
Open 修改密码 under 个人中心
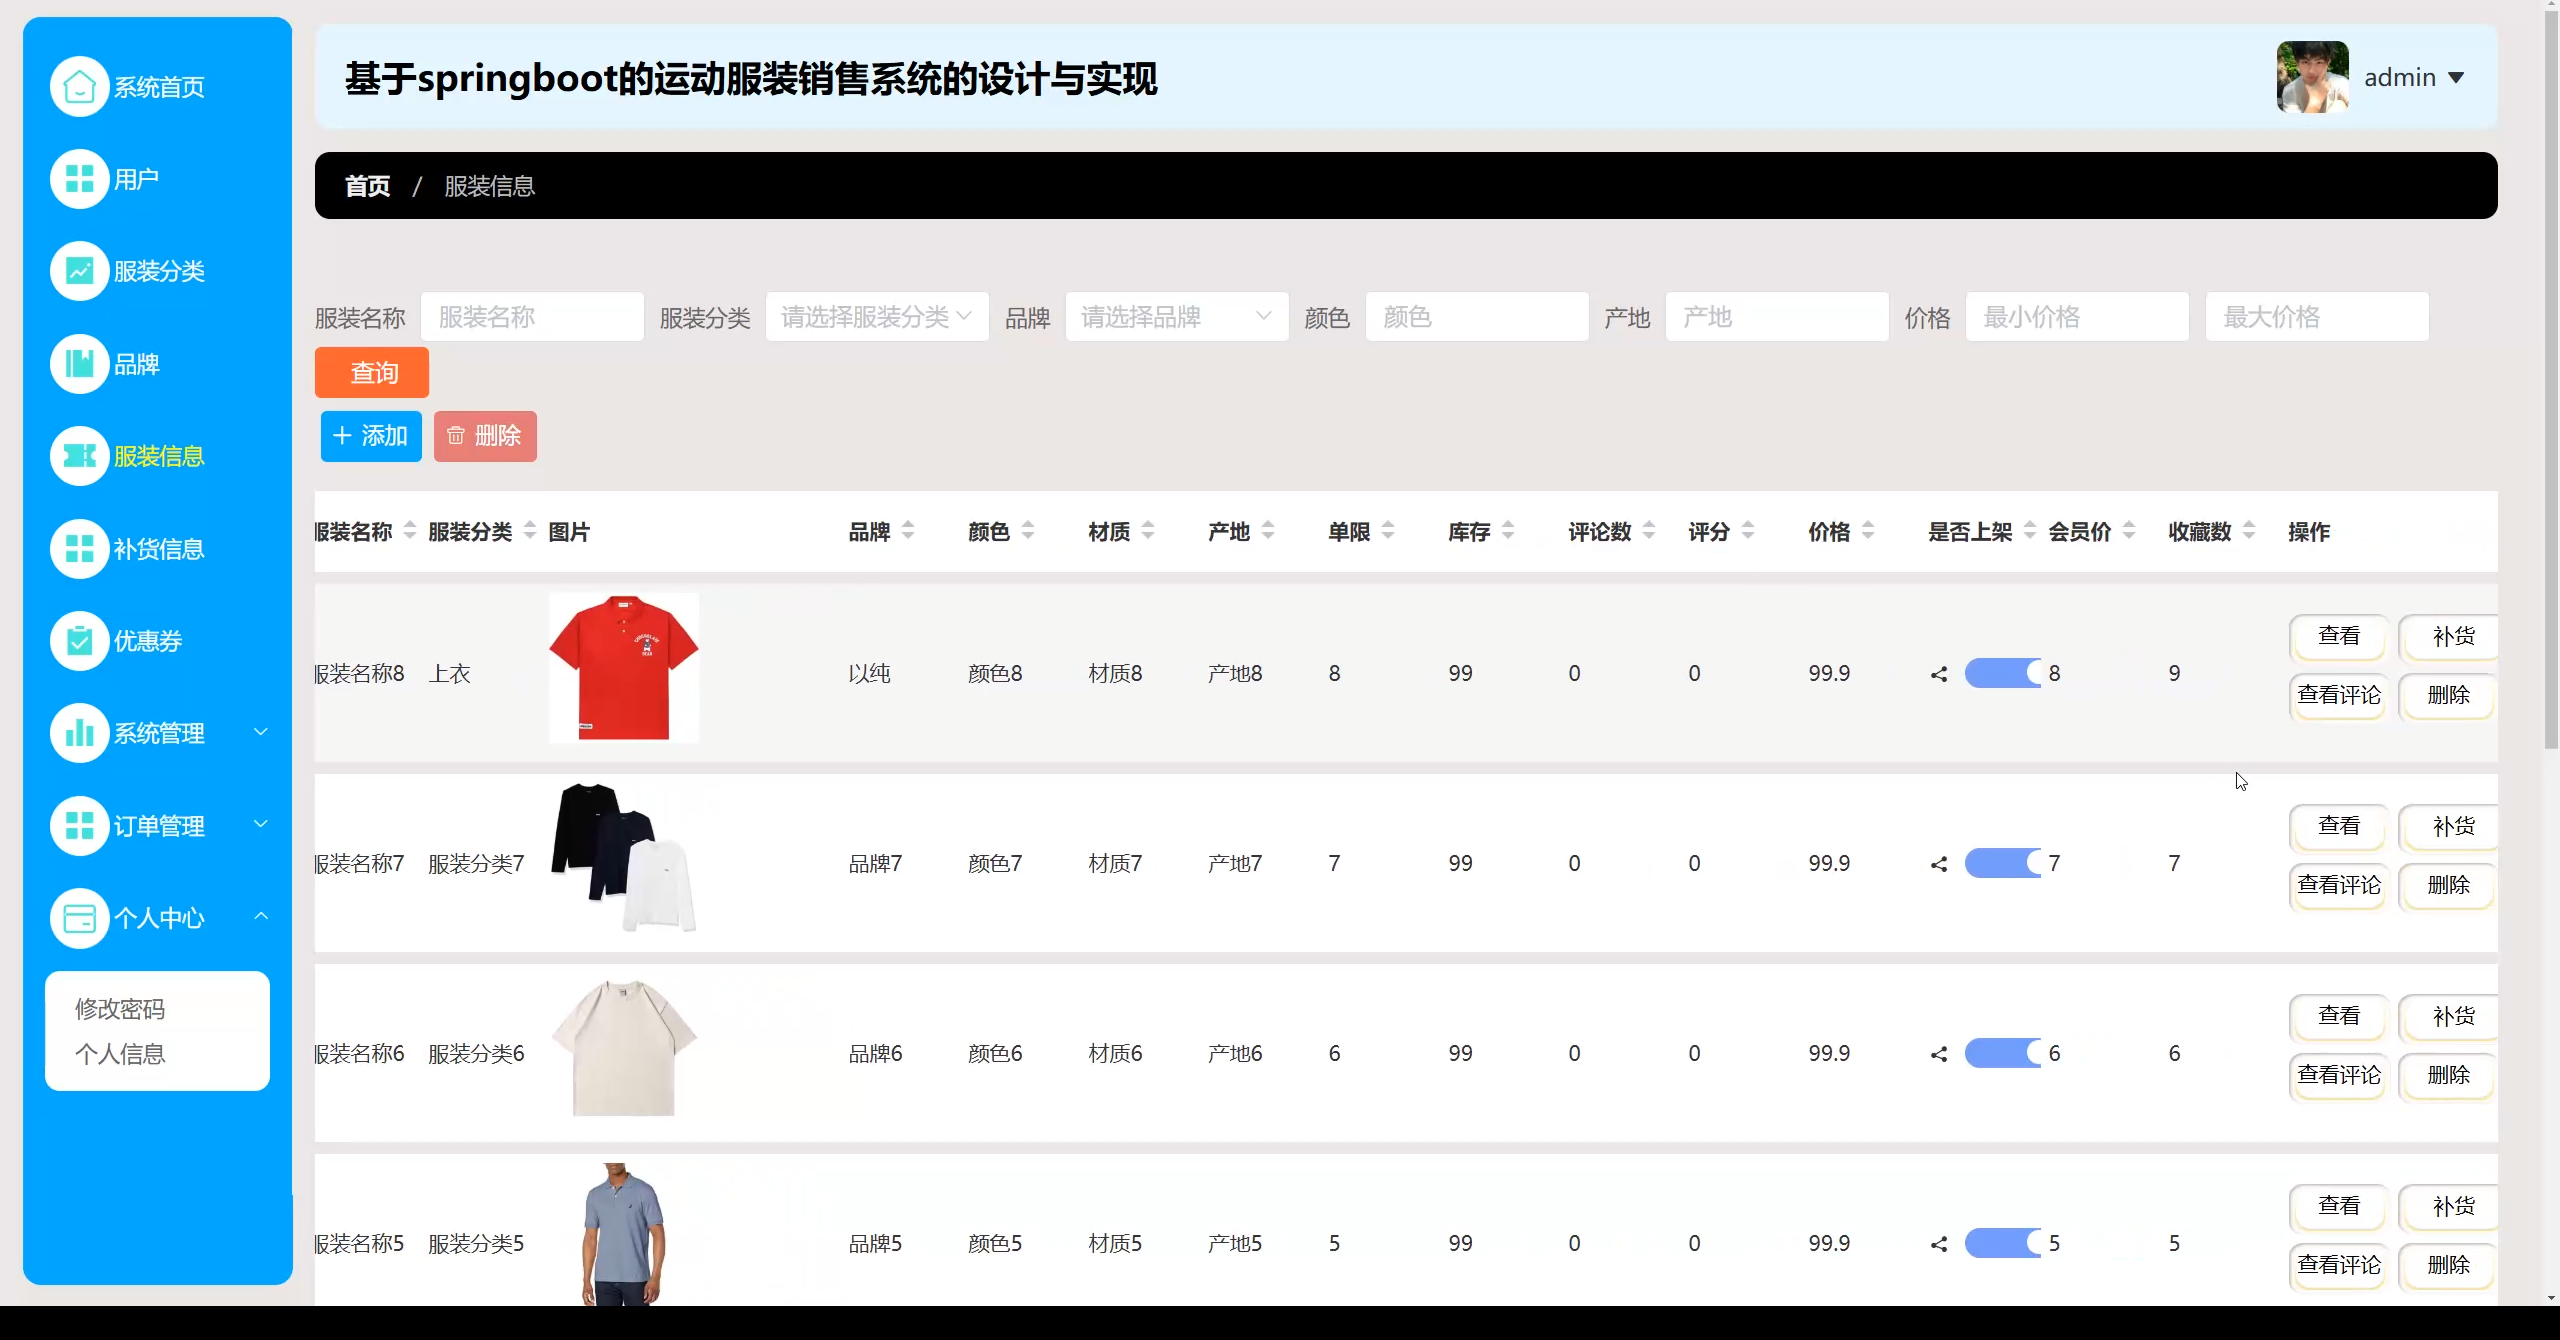tap(120, 1009)
